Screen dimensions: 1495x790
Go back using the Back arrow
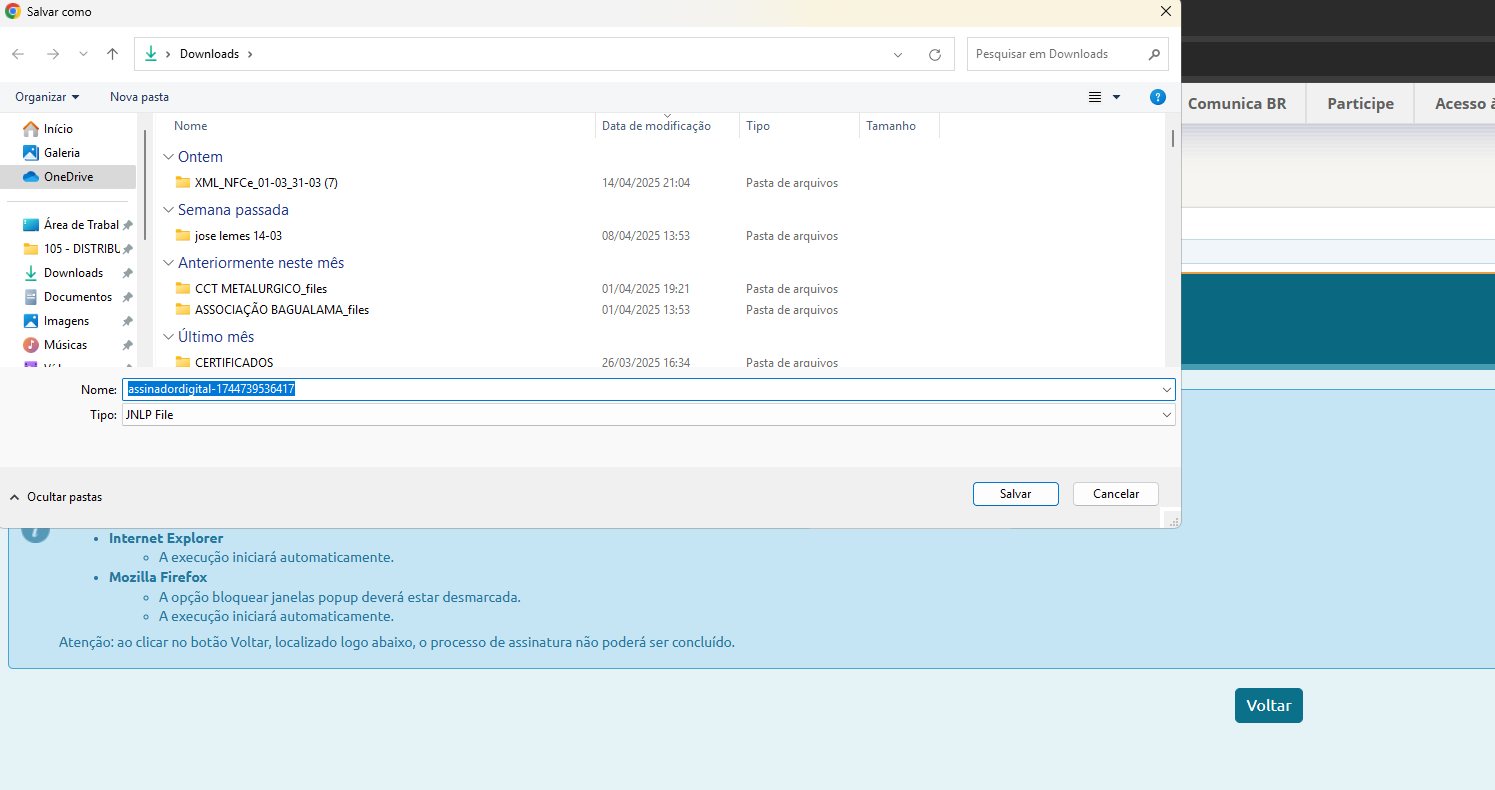(18, 54)
